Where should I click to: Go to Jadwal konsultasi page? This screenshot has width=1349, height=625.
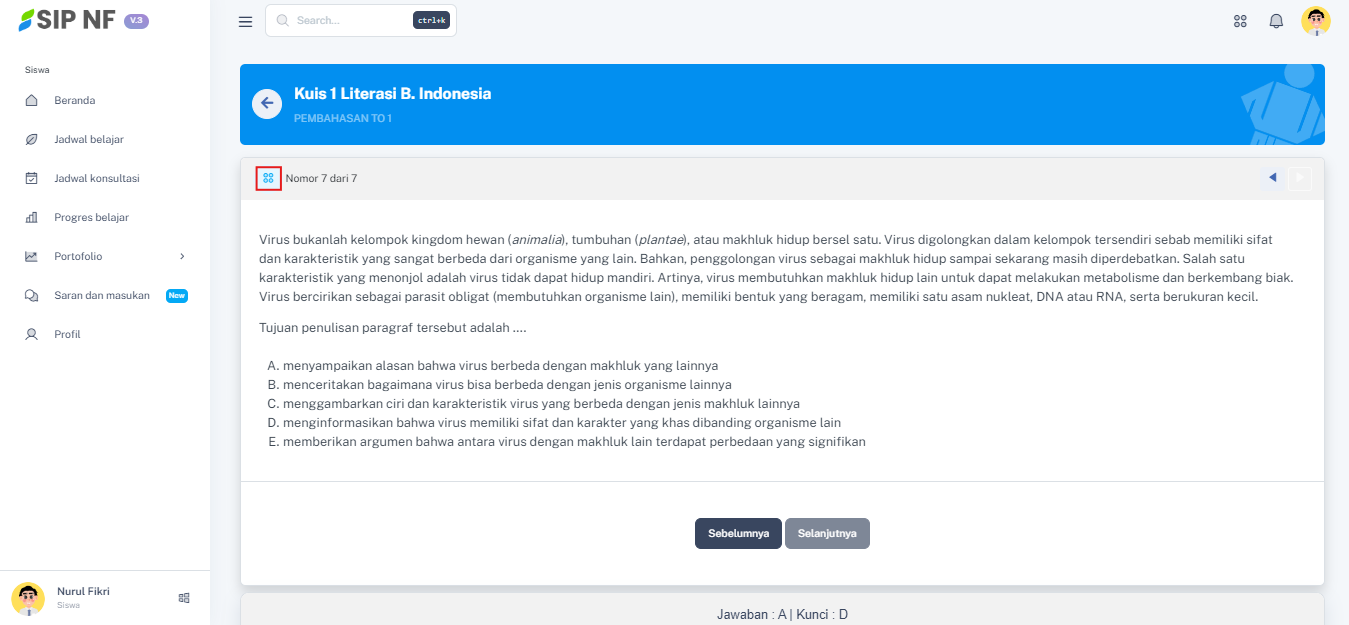[x=96, y=178]
